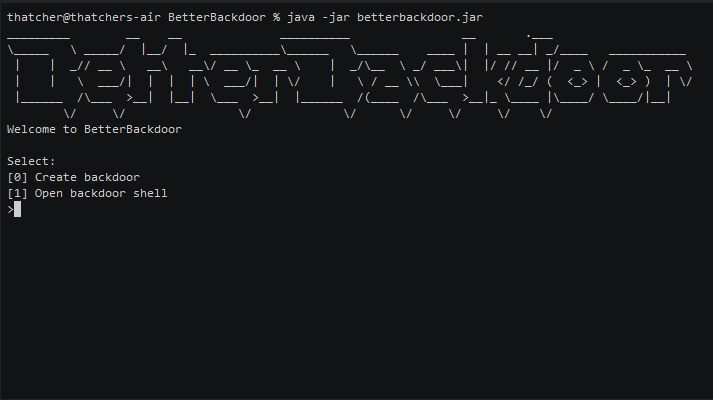Click the command 'java -jar betterbackdoor.jar'
713x400 pixels.
click(x=385, y=18)
